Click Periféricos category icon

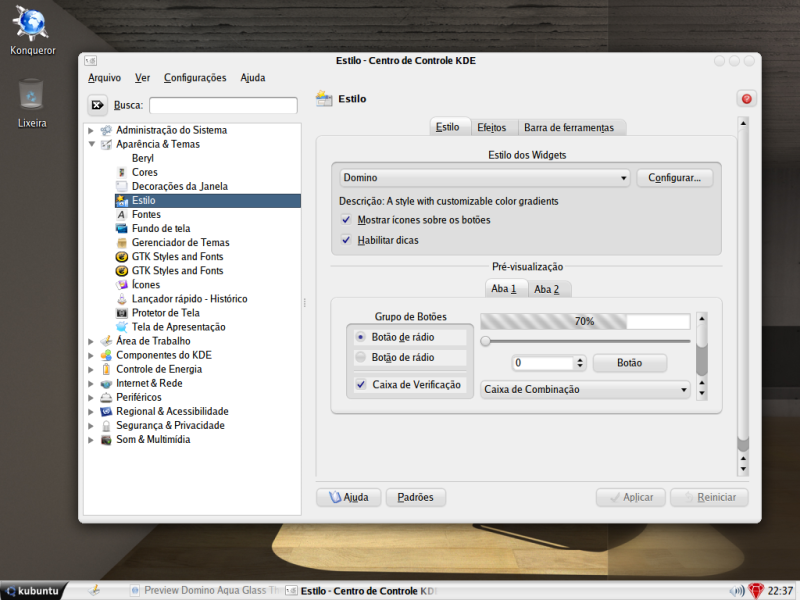[106, 397]
